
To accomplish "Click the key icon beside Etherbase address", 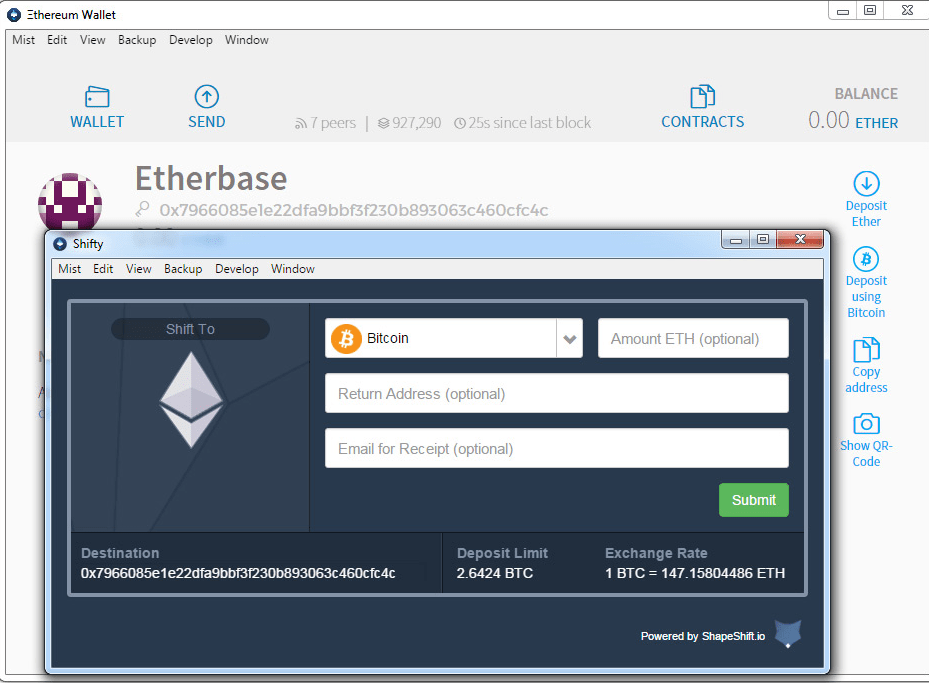I will click(x=142, y=209).
